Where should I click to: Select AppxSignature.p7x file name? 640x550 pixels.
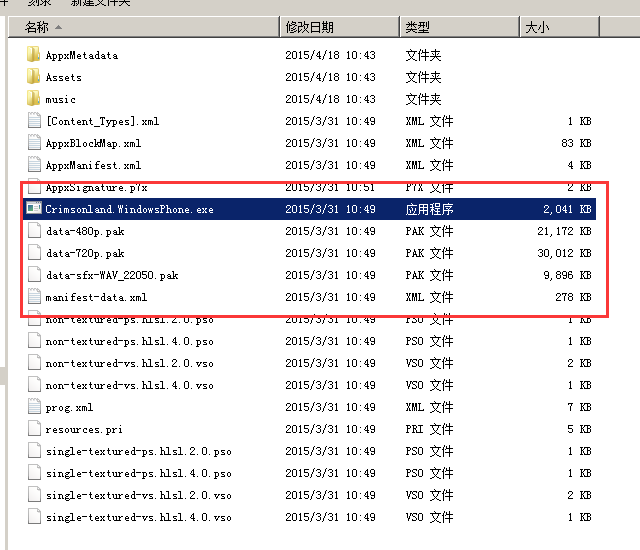tap(96, 187)
